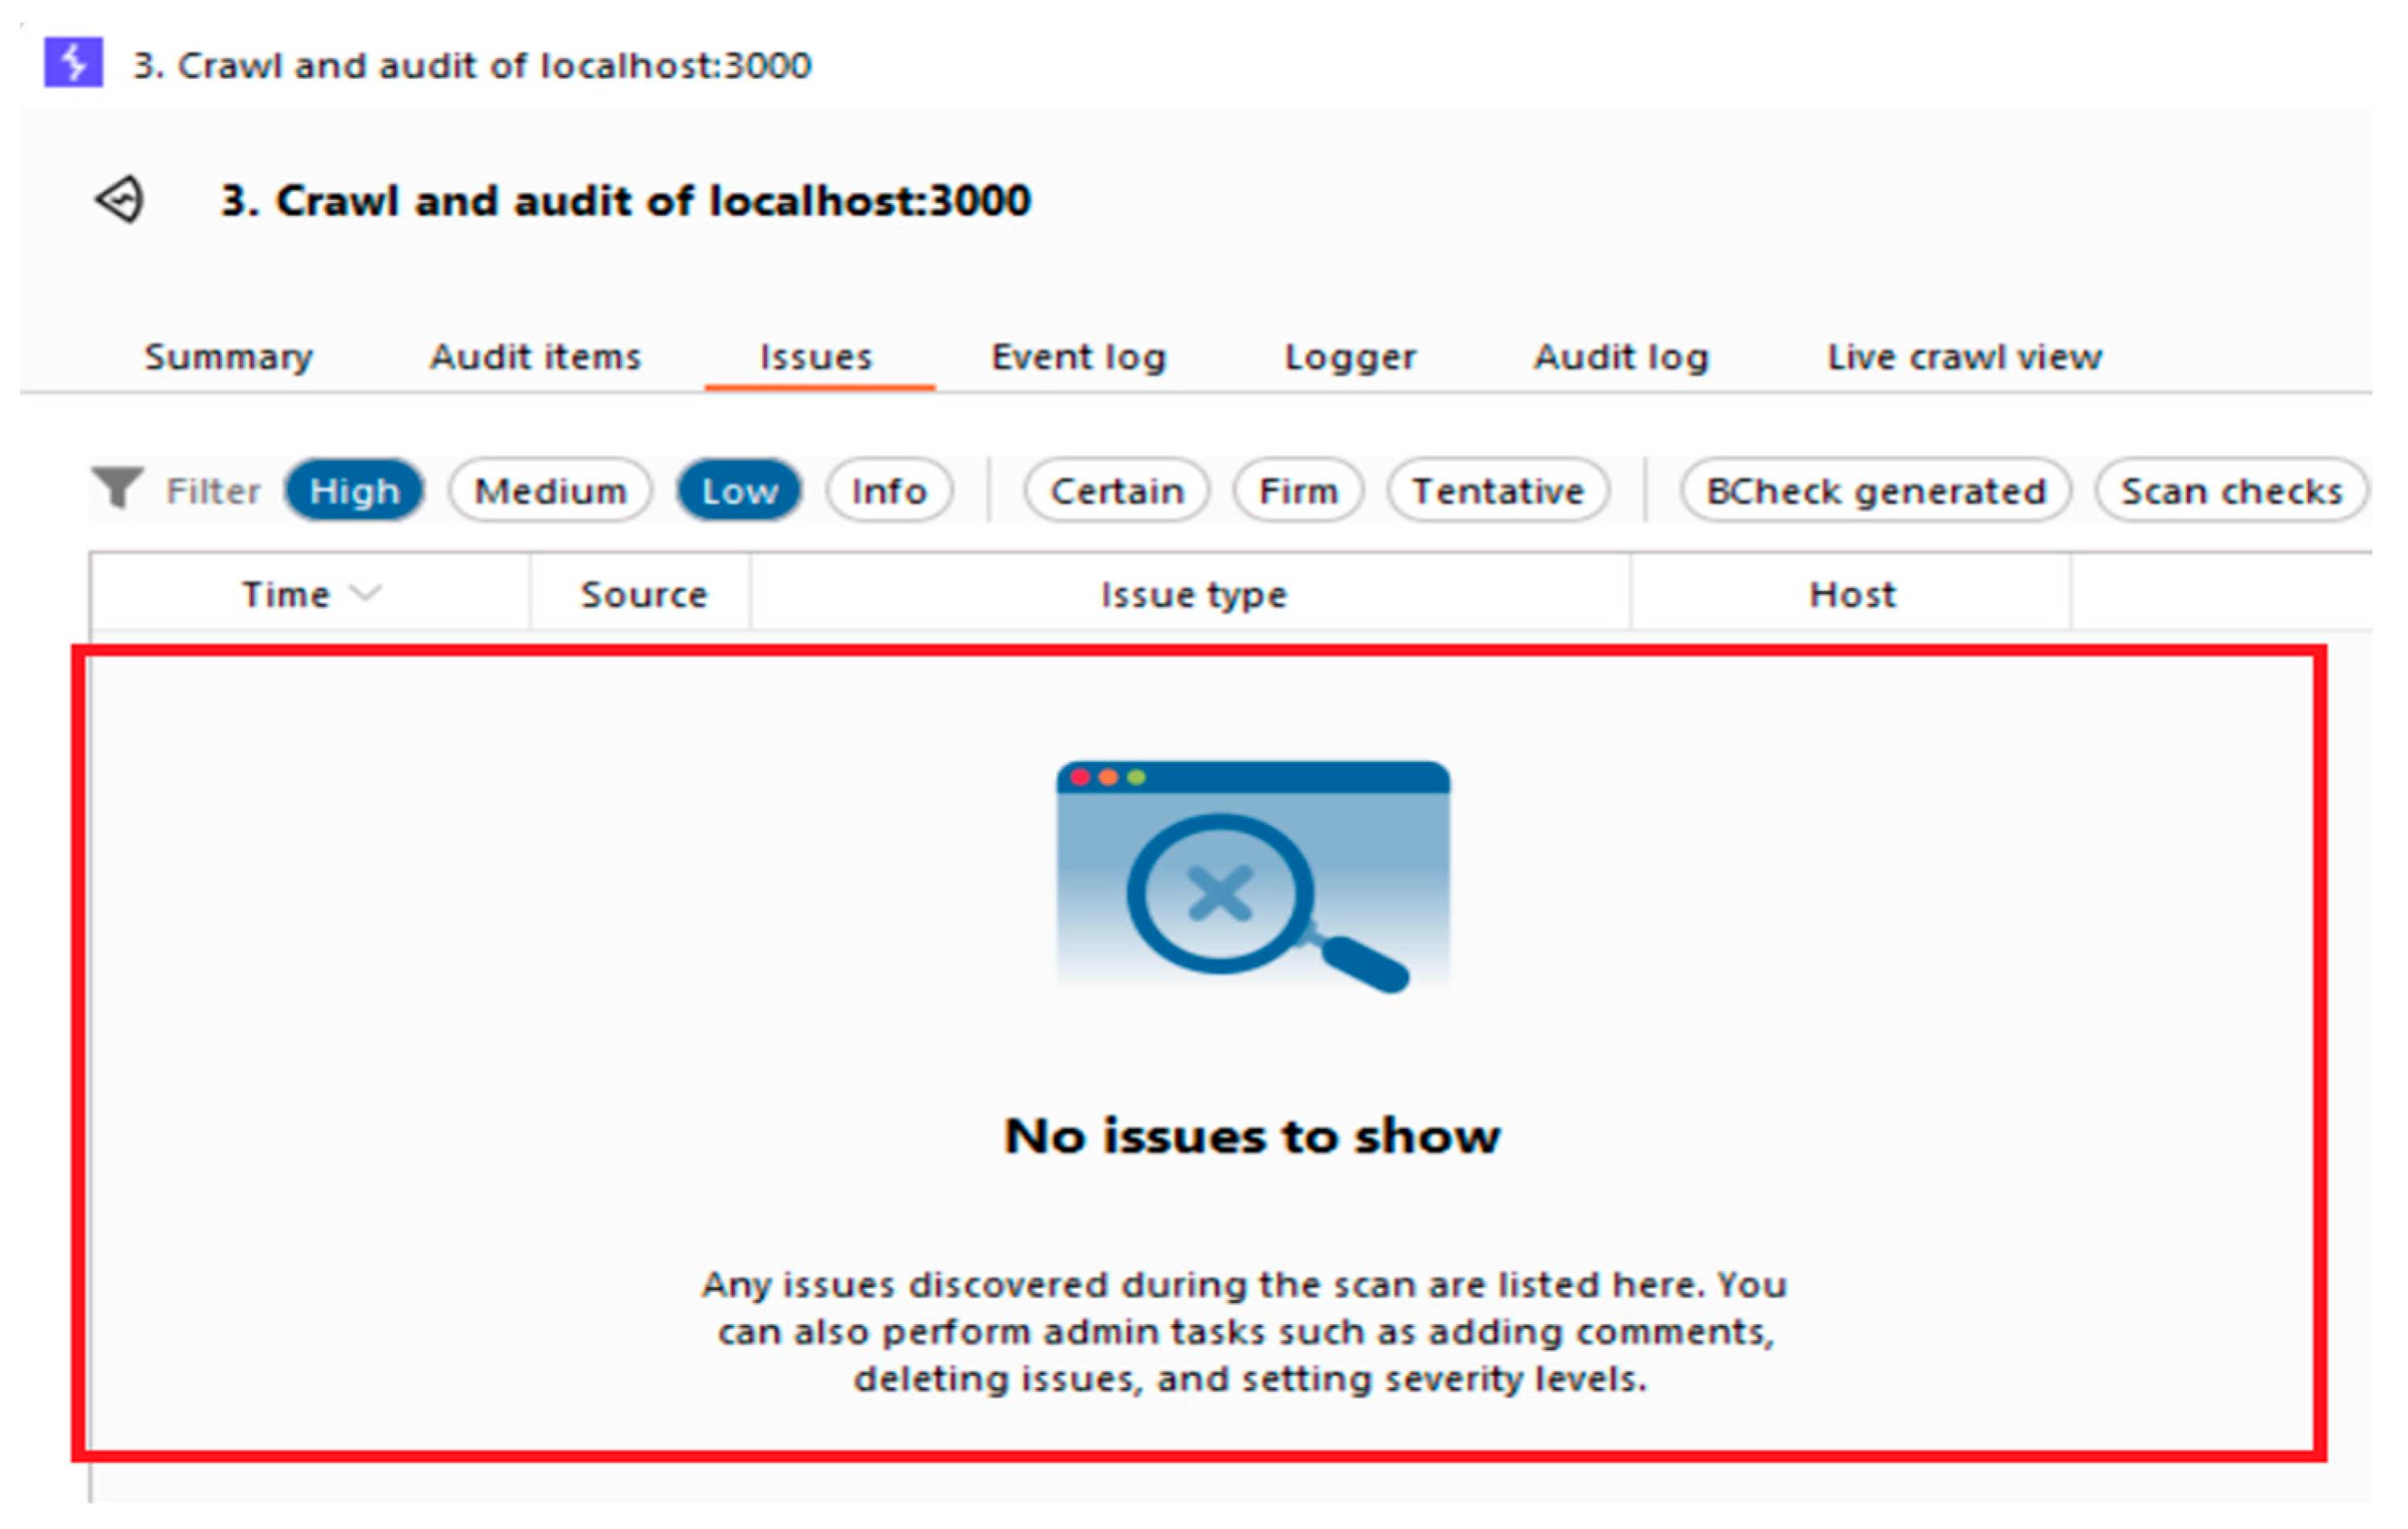
Task: Toggle the Certain confidence filter
Action: click(x=1116, y=491)
